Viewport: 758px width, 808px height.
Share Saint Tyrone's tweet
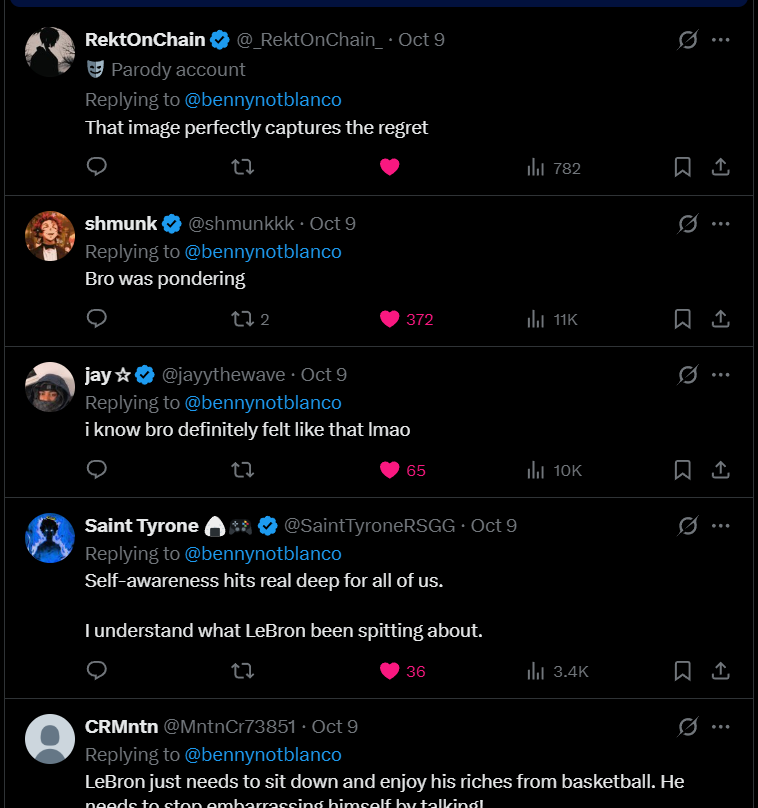[720, 671]
